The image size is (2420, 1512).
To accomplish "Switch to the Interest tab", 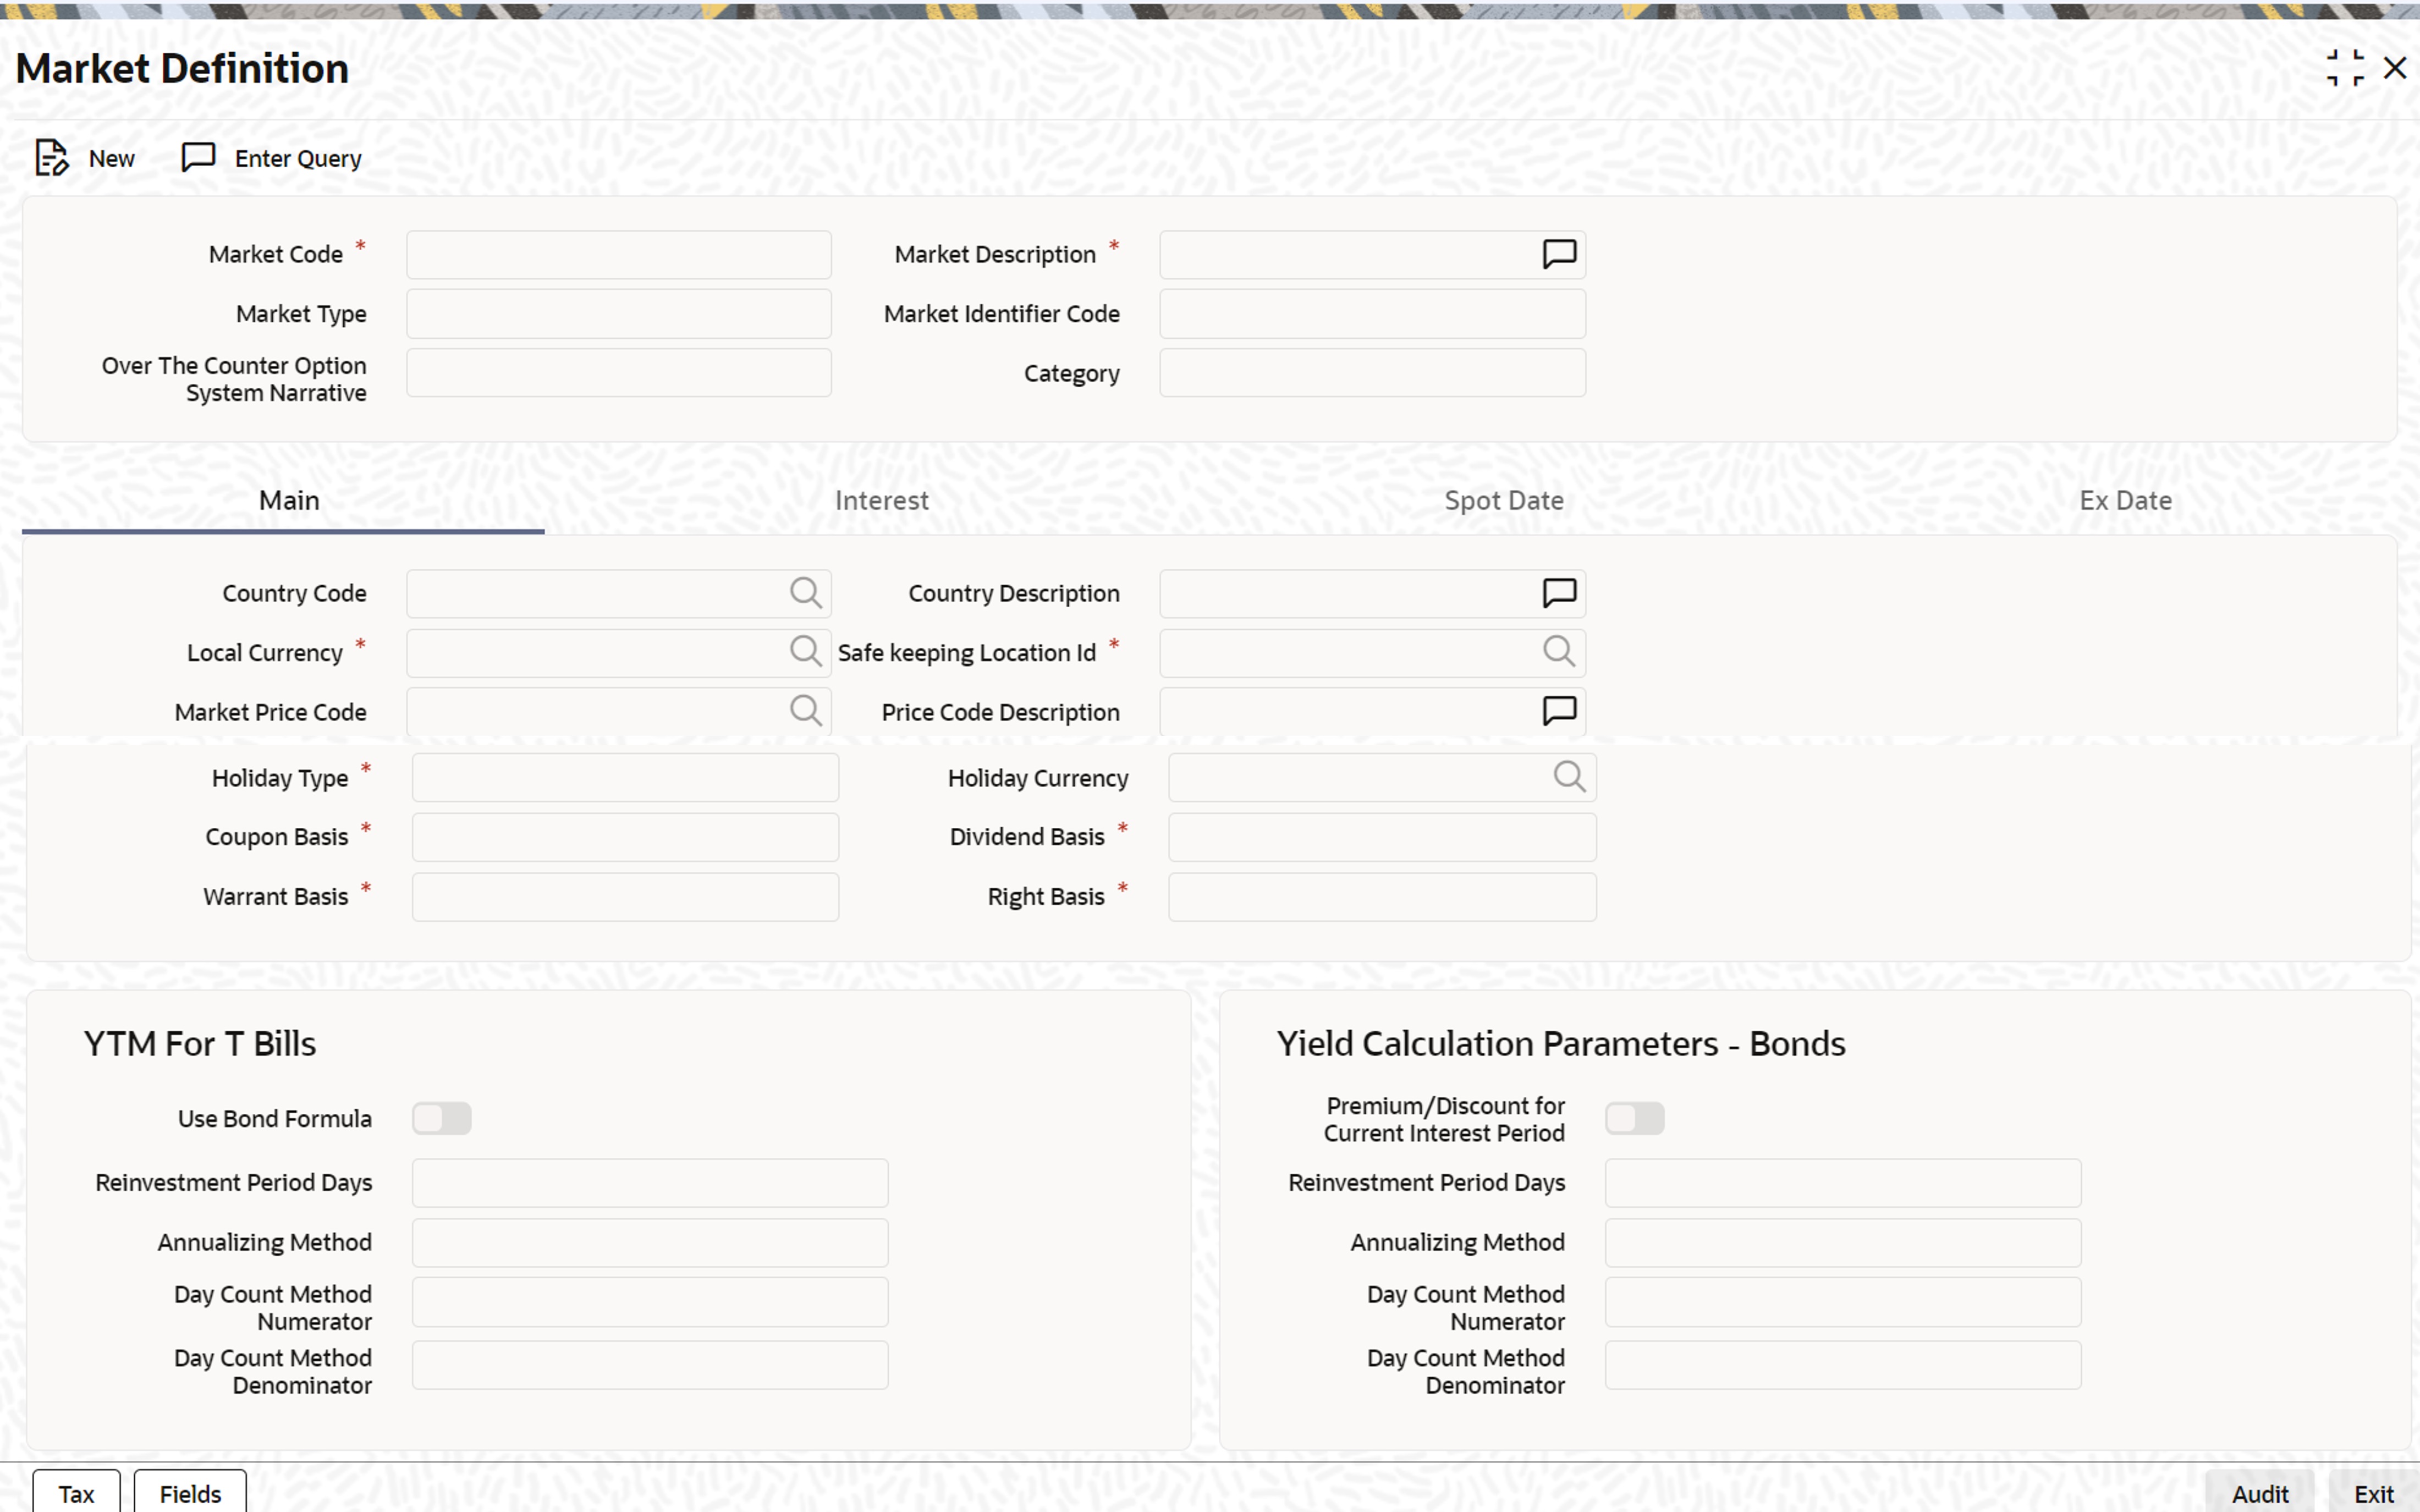I will point(881,500).
